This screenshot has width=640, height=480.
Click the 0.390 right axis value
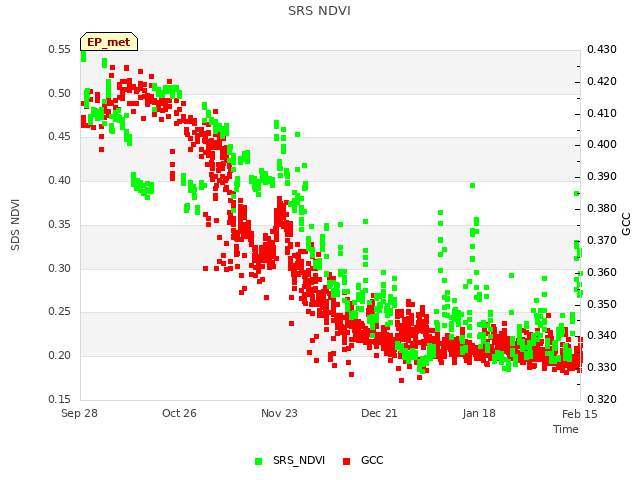pyautogui.click(x=602, y=176)
